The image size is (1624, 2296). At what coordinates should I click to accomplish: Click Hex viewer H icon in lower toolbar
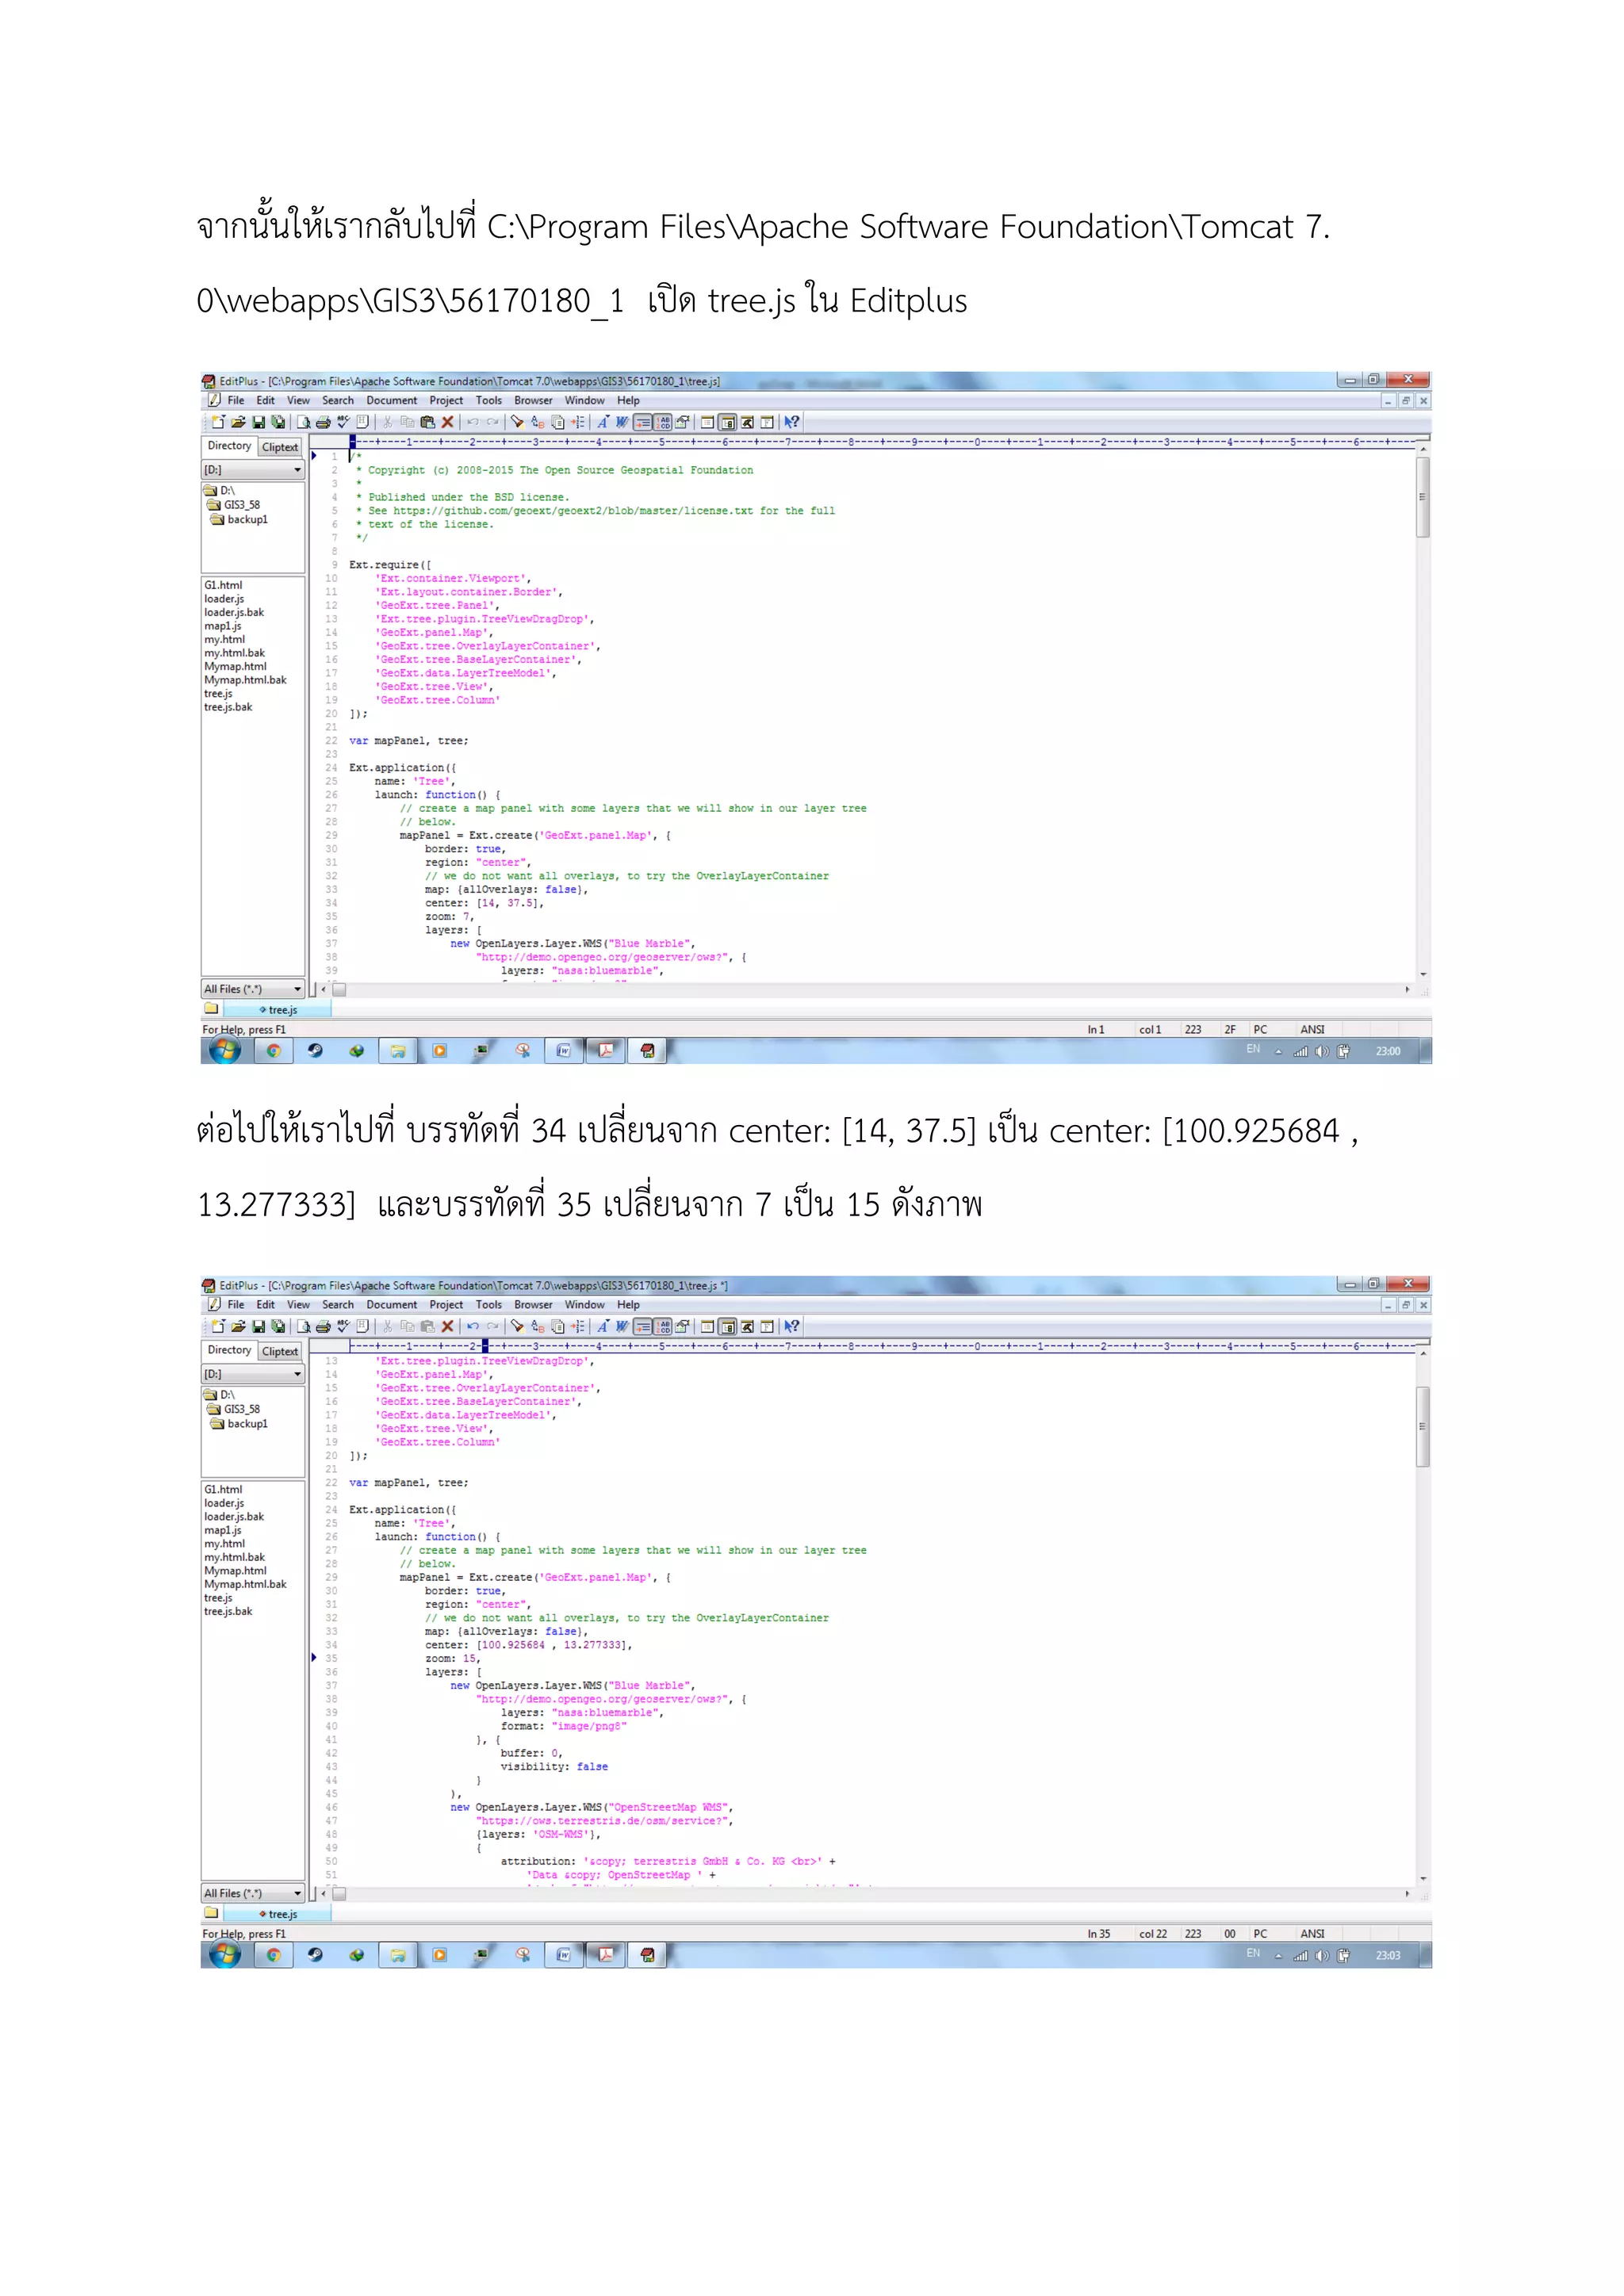(363, 1326)
